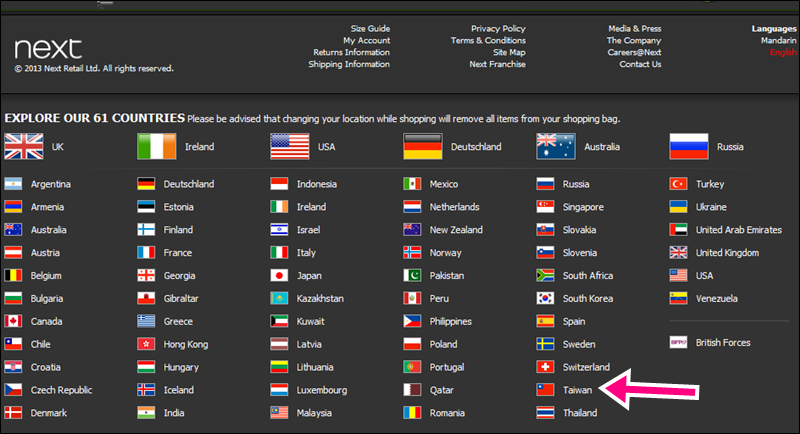This screenshot has width=800, height=434.
Task: Click the Belgium flag icon
Action: click(x=13, y=275)
